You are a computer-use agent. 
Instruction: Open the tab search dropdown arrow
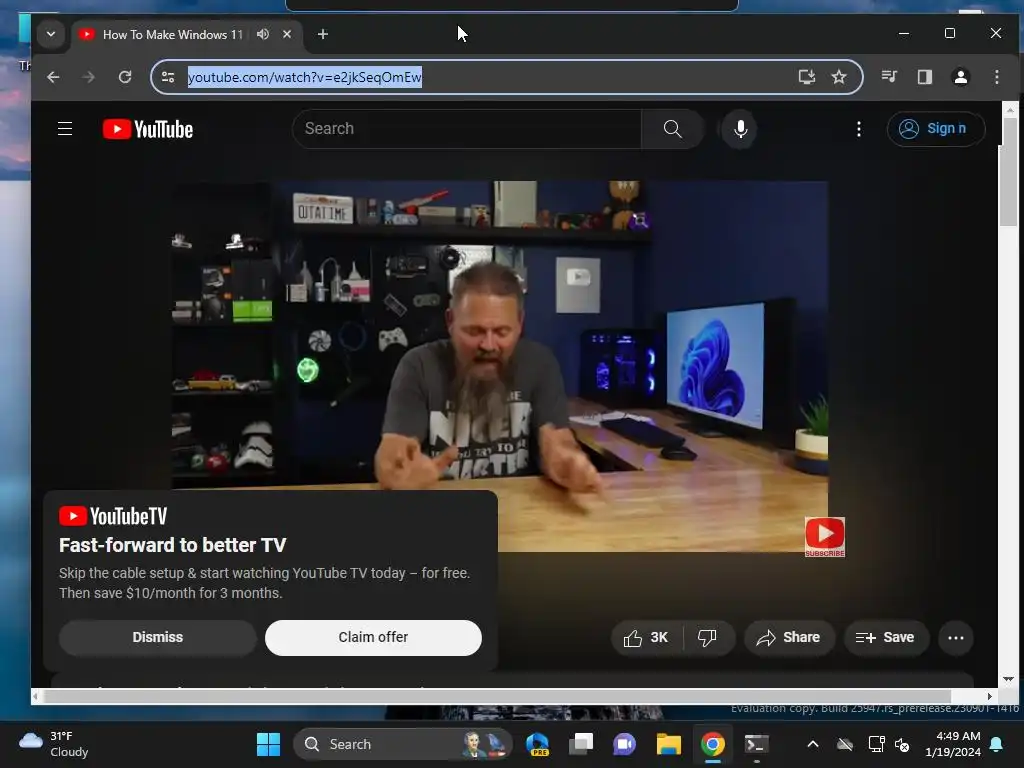click(51, 34)
